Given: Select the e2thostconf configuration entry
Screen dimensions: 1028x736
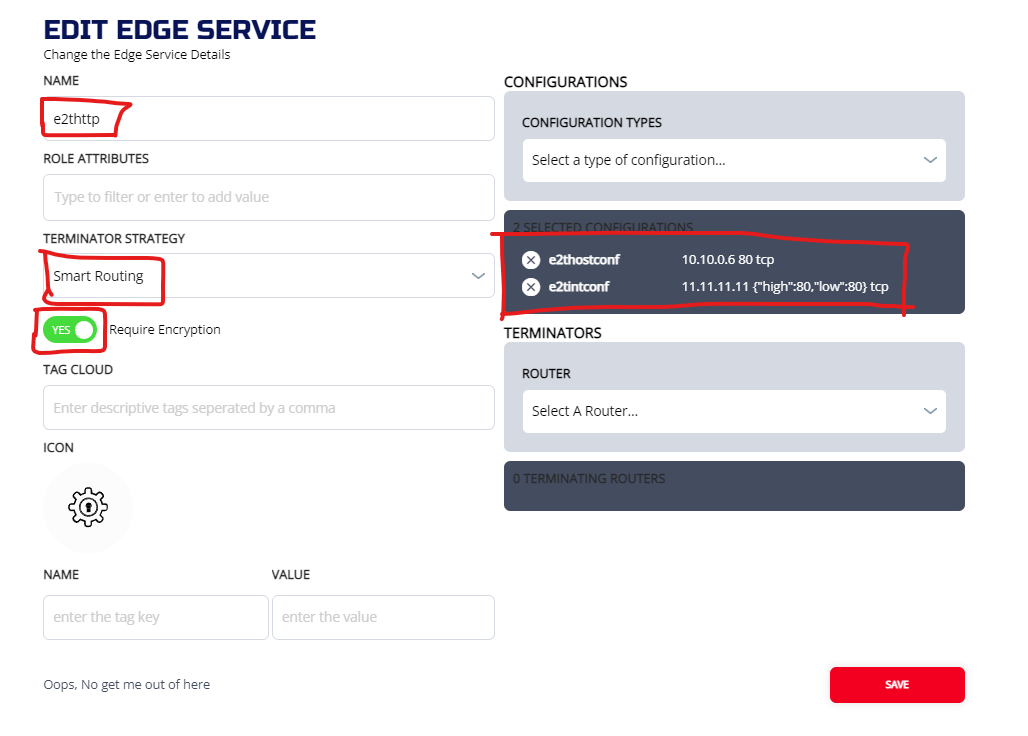Looking at the screenshot, I should [x=585, y=260].
